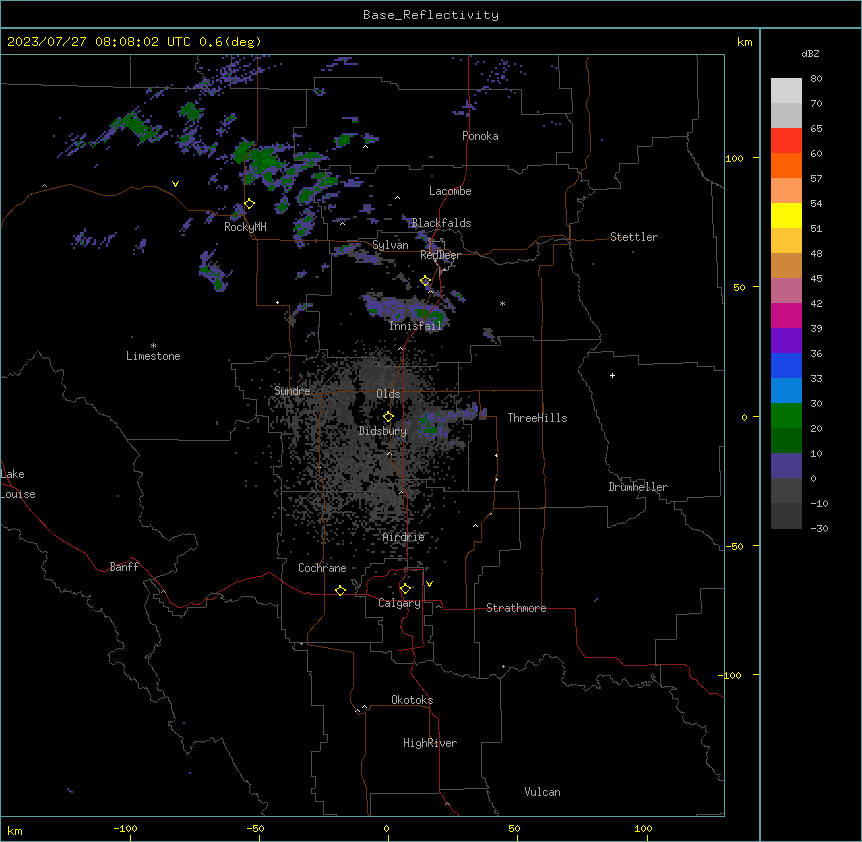Select the indigo swatch above the 0 label
This screenshot has height=842, width=862.
pyautogui.click(x=786, y=466)
